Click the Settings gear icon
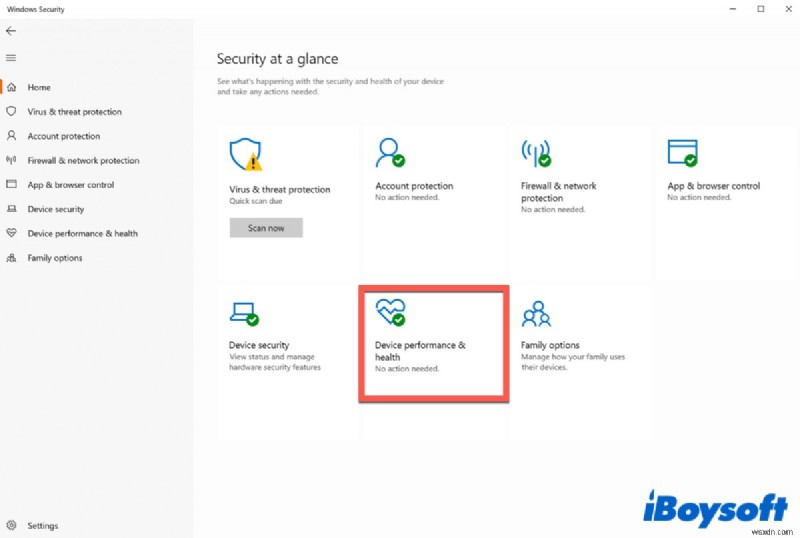The width and height of the screenshot is (800, 538). pos(11,525)
